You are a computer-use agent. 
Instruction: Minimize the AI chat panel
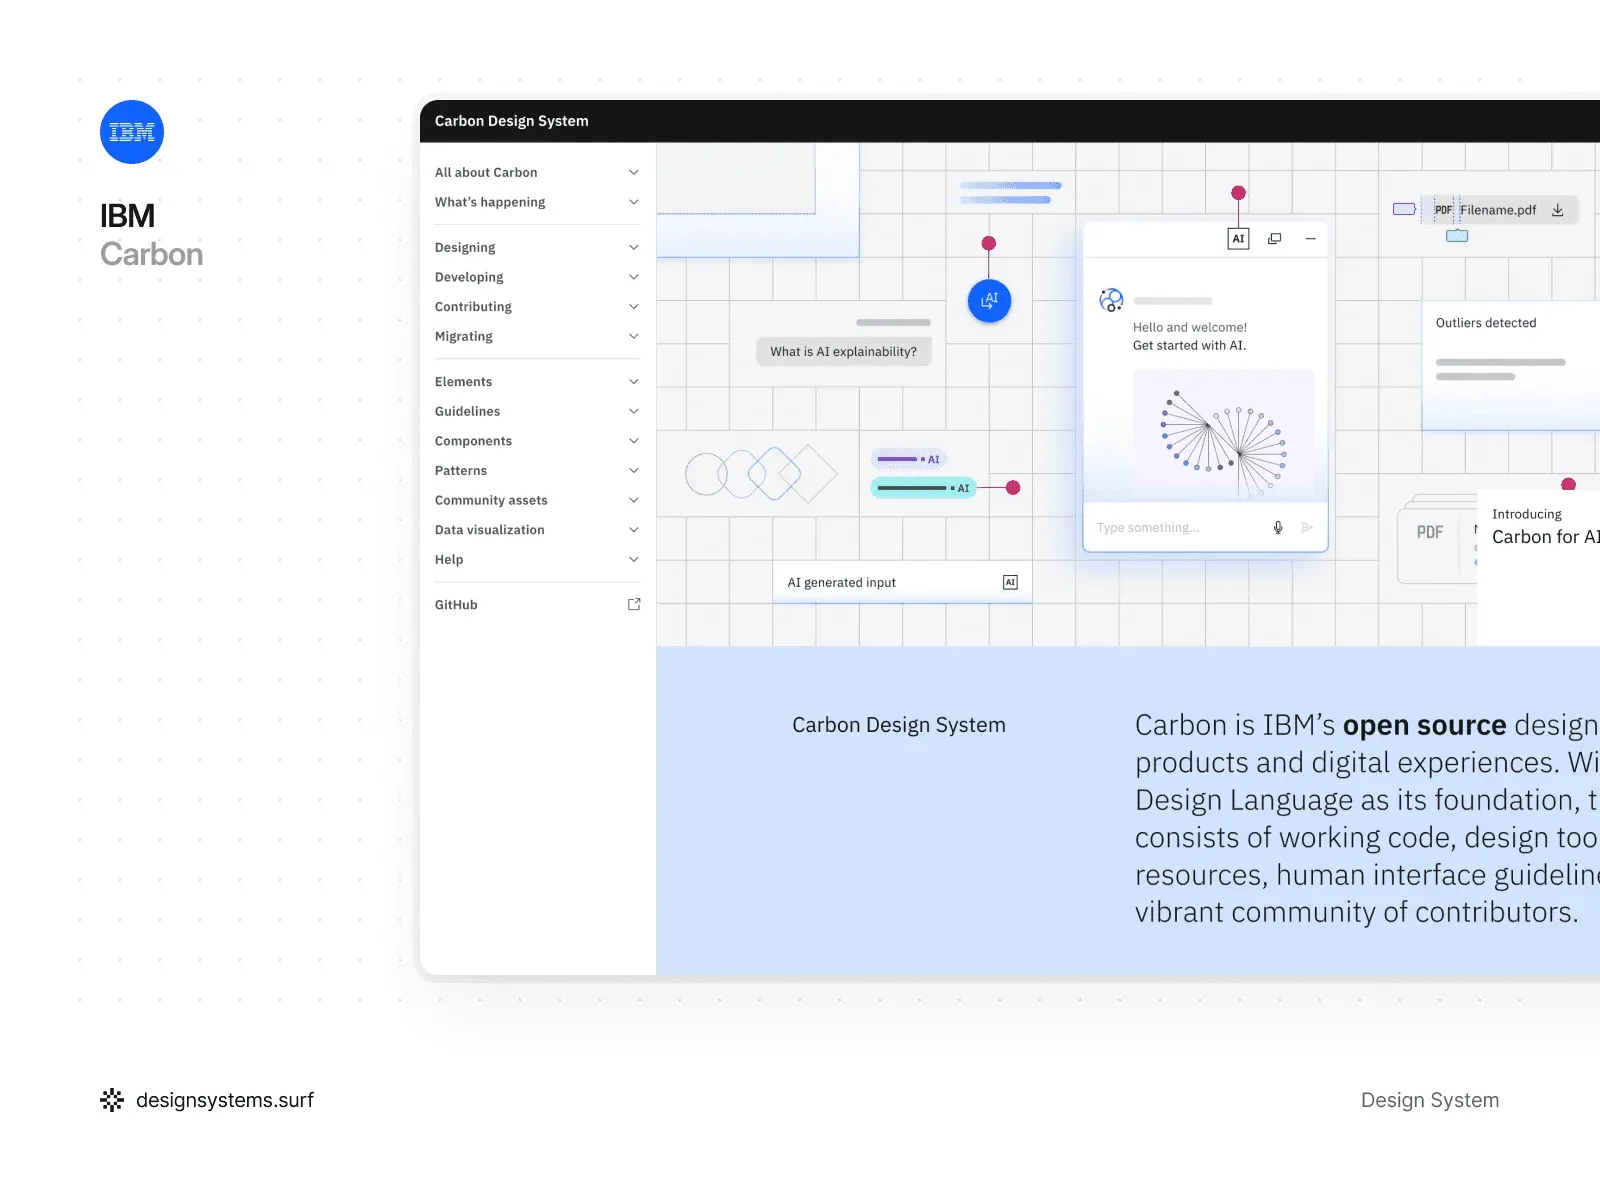click(1312, 238)
